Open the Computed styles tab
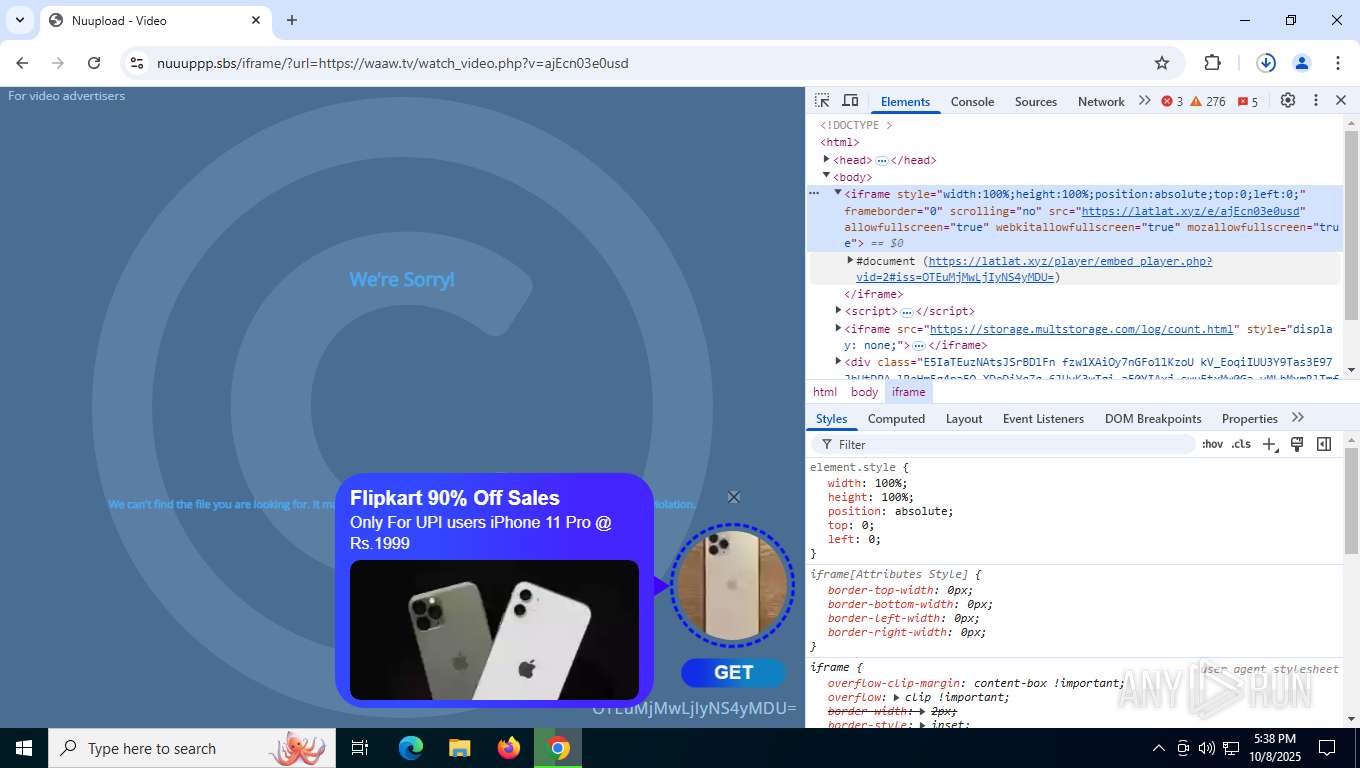This screenshot has width=1360, height=768. coord(896,418)
